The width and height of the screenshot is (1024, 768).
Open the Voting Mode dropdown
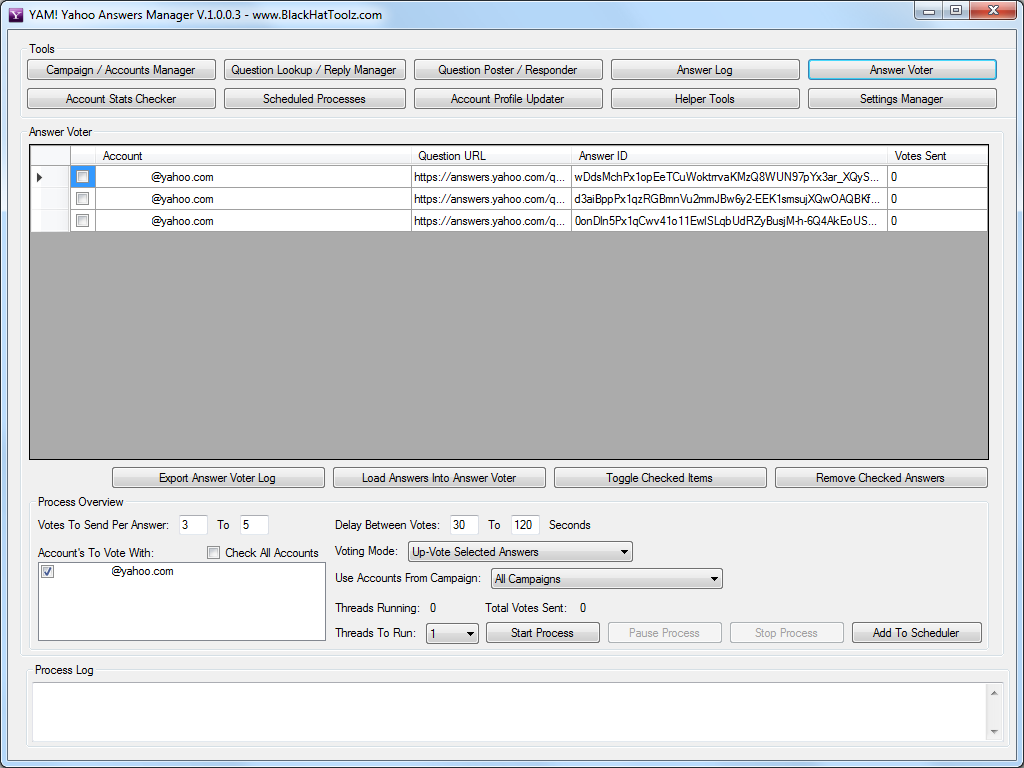(x=520, y=552)
